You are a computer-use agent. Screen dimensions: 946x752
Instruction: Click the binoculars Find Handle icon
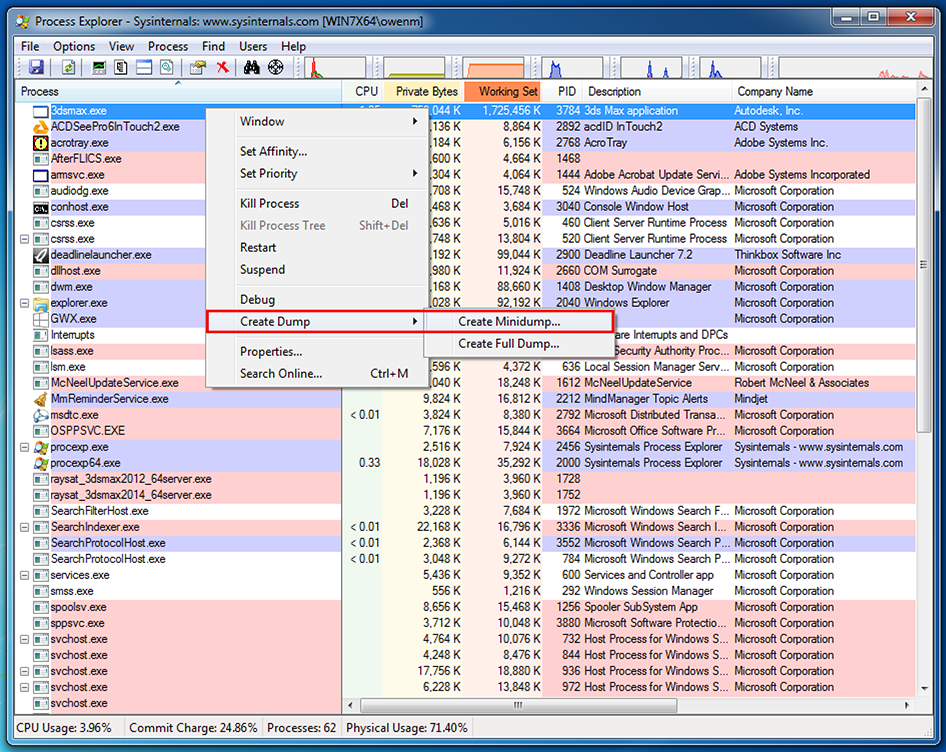click(252, 67)
